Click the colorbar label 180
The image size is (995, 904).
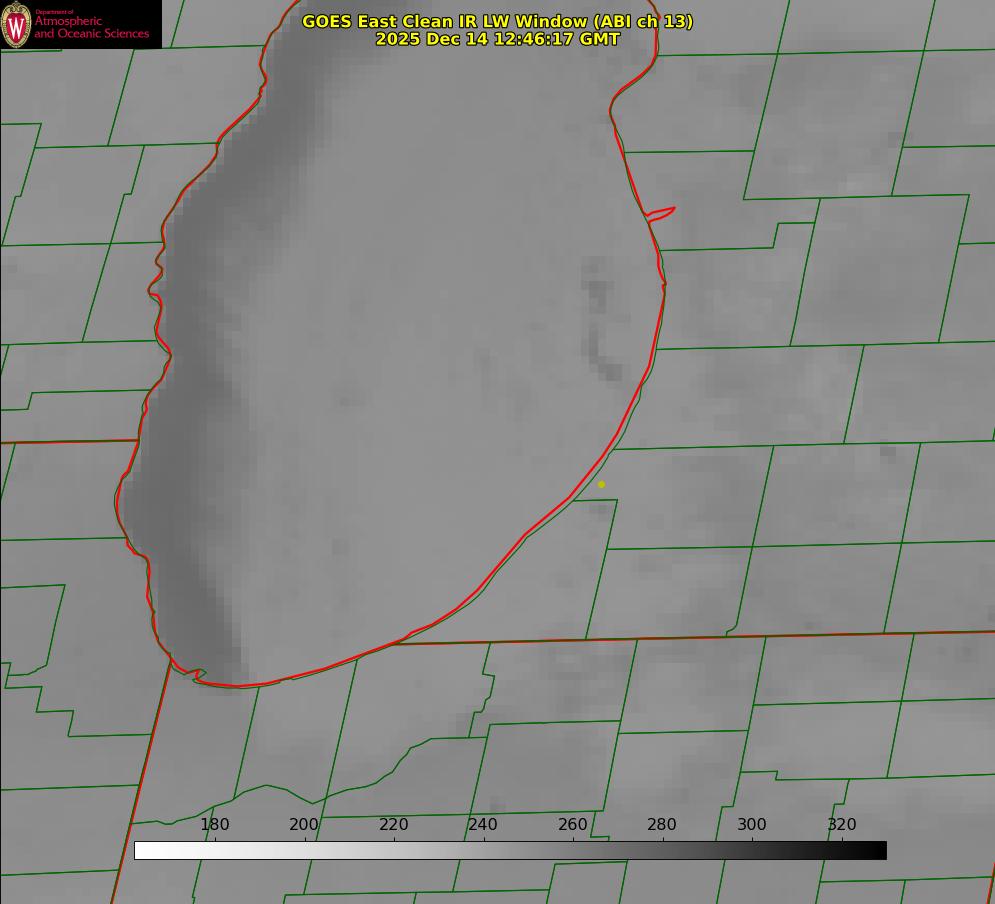(x=214, y=824)
